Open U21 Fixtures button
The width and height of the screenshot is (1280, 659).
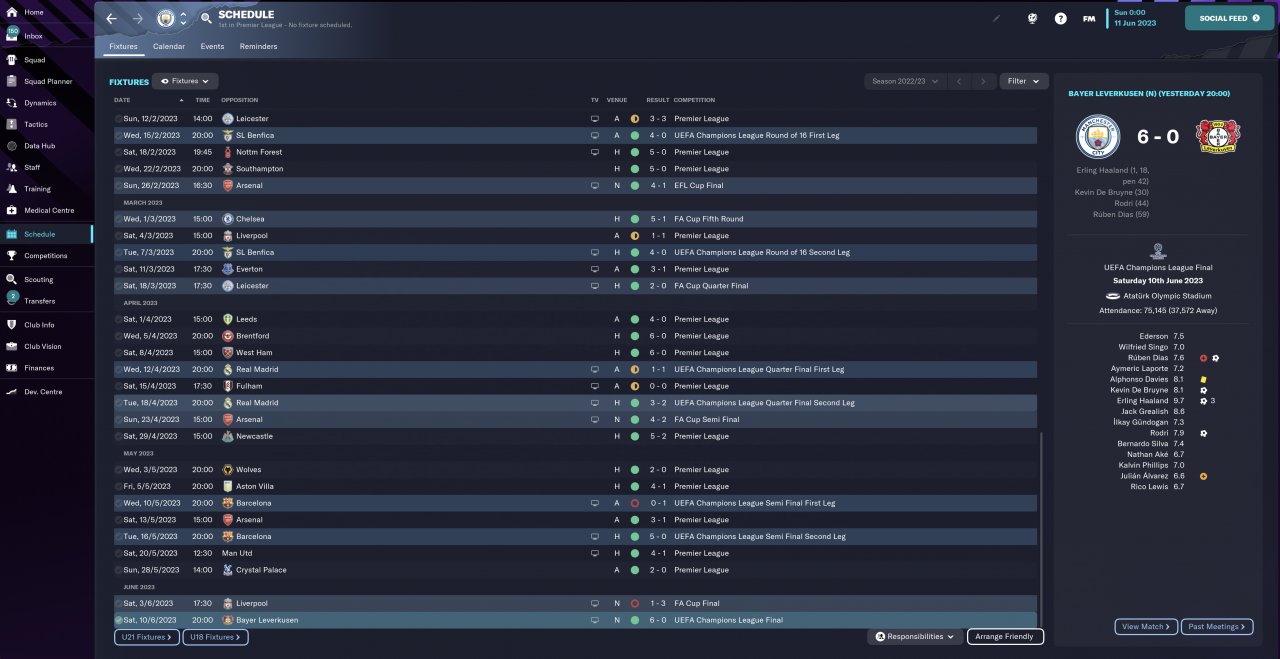[146, 636]
